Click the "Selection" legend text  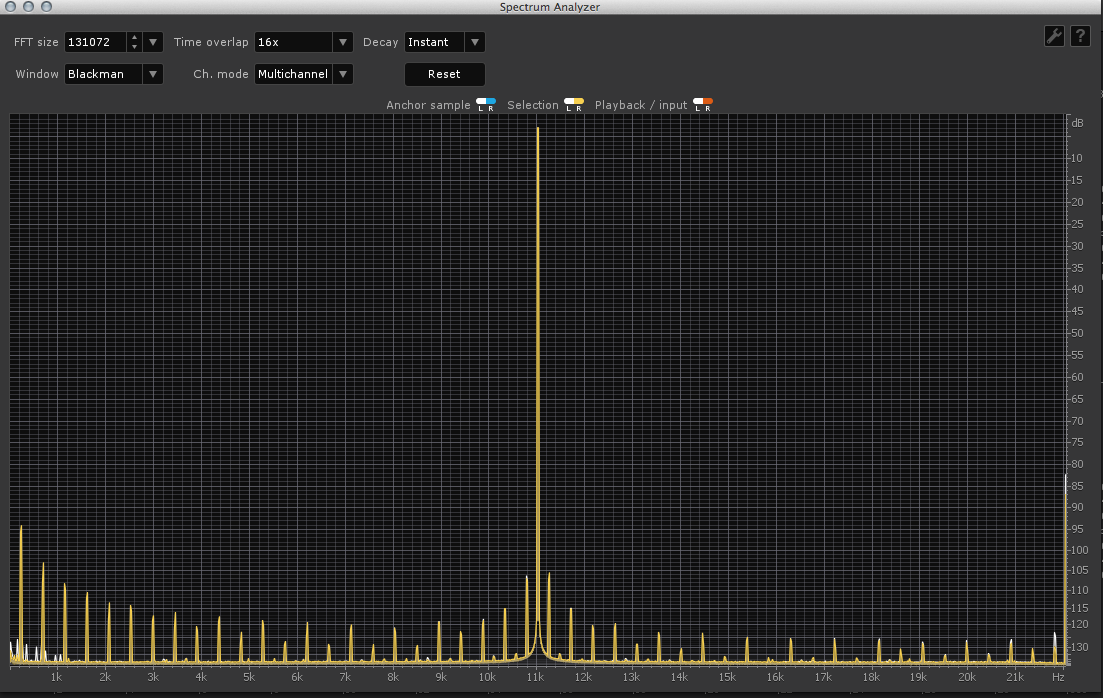(533, 105)
